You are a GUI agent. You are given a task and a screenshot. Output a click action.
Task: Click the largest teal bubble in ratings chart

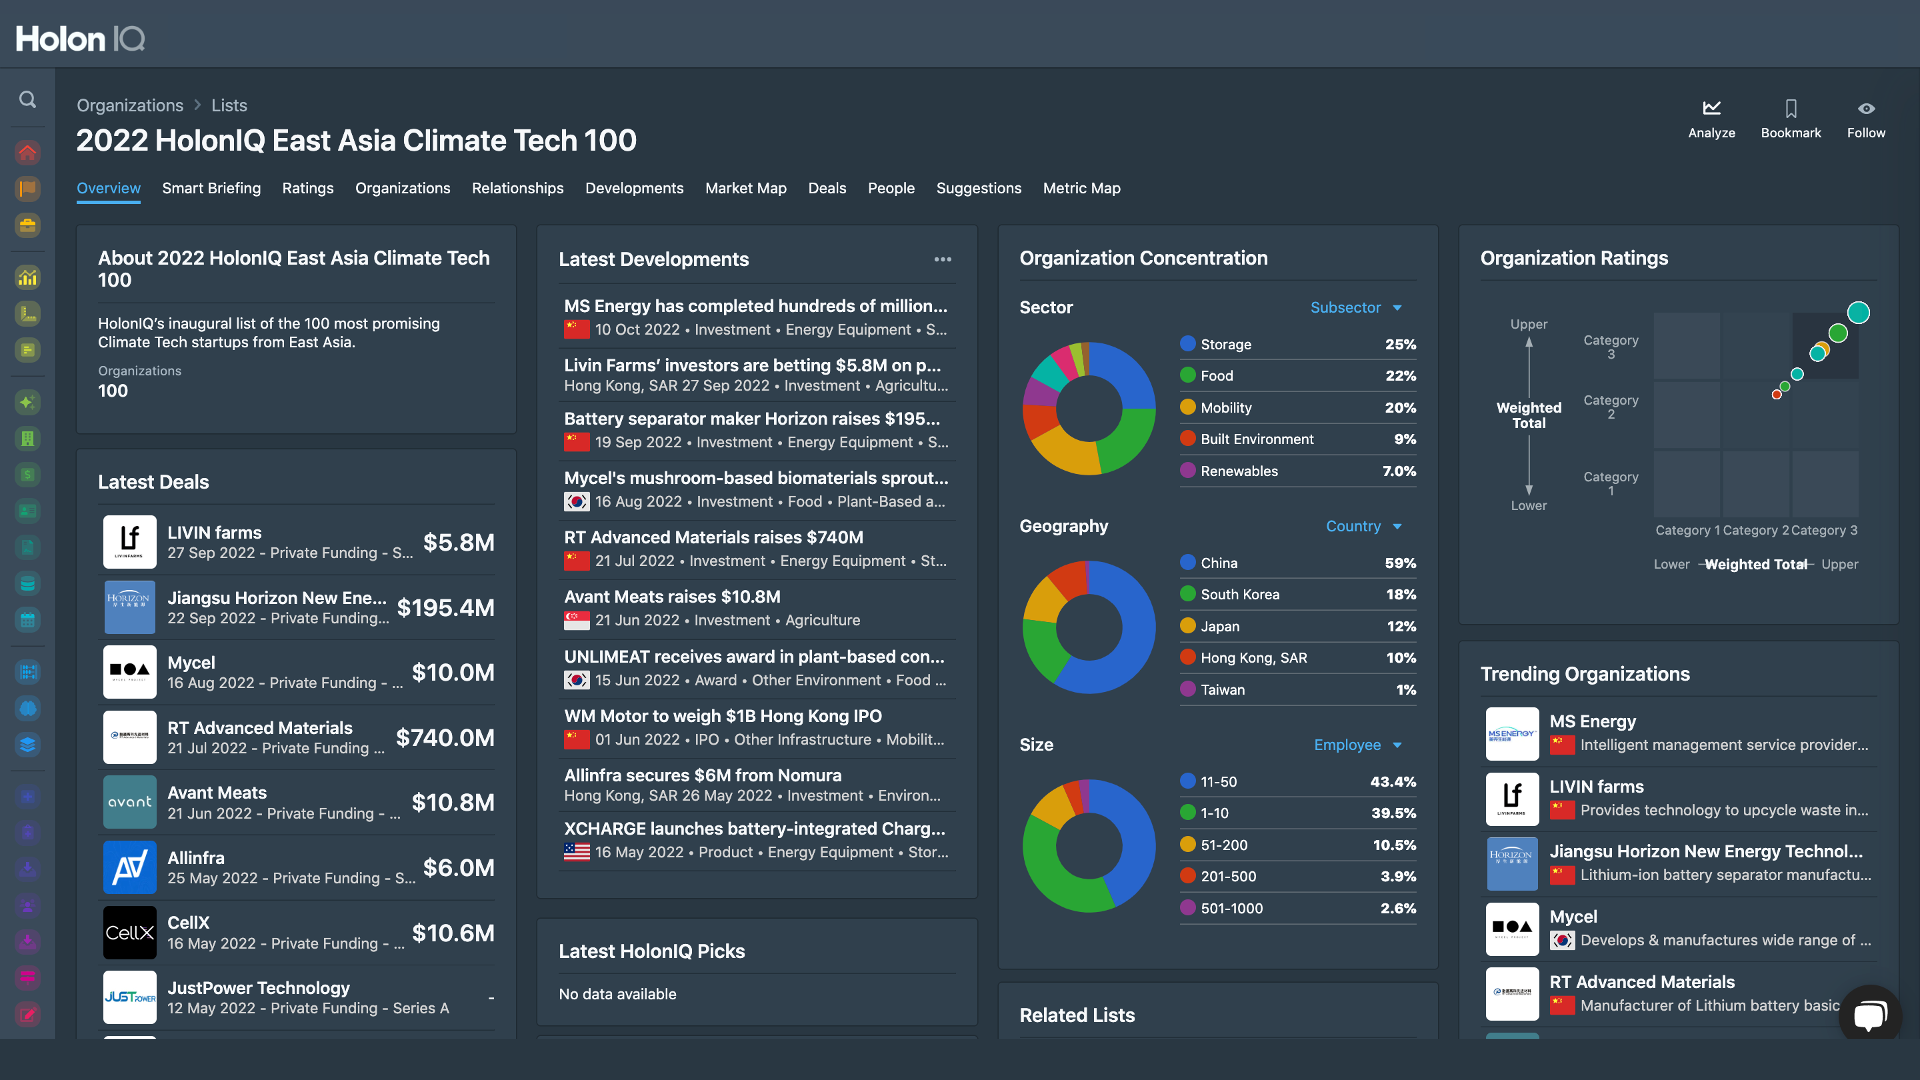1858,313
